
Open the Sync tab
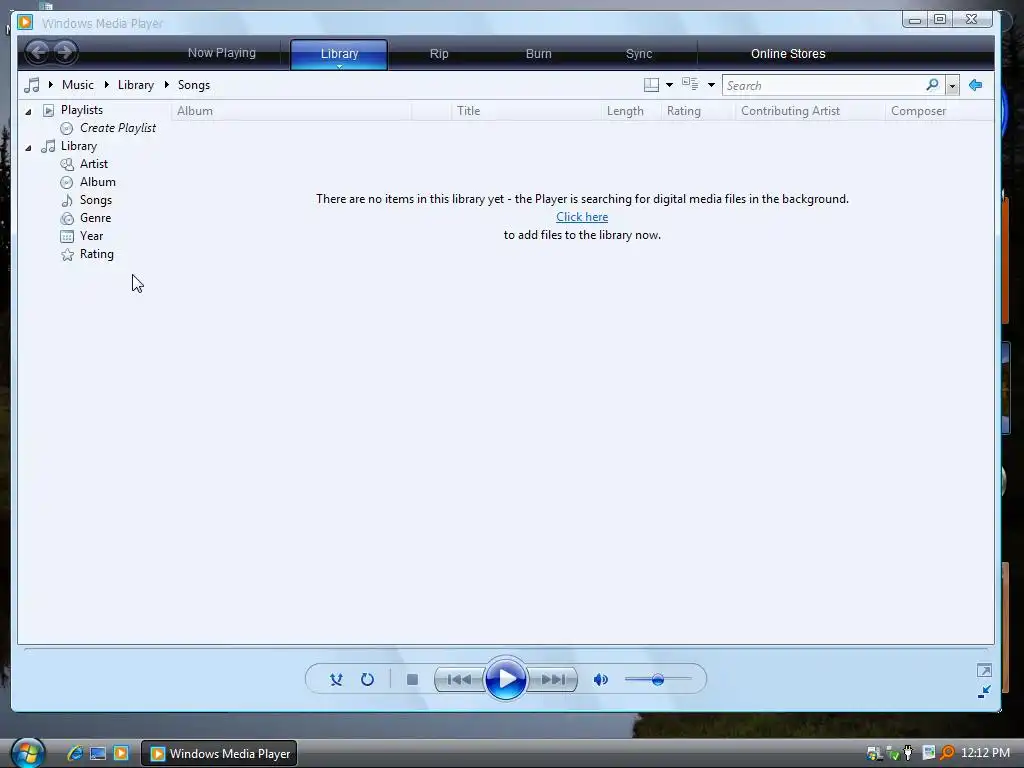click(x=639, y=54)
